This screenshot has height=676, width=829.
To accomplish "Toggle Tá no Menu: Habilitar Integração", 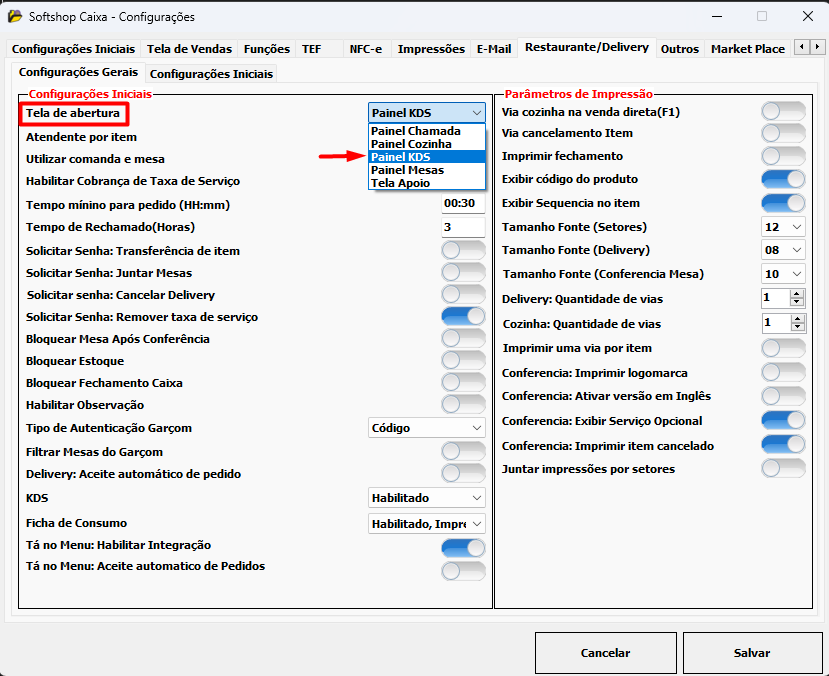I will click(x=463, y=547).
